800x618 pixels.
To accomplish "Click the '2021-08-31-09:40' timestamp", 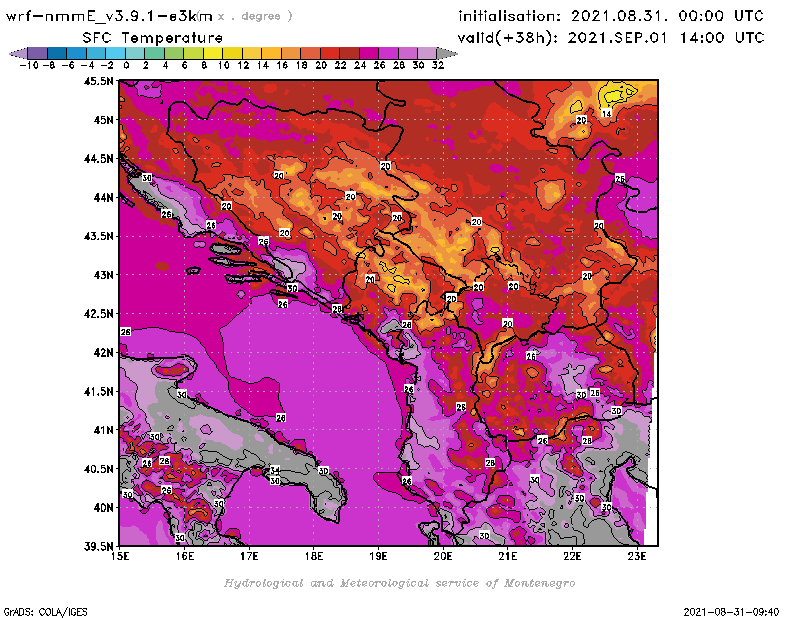I will (x=731, y=612).
